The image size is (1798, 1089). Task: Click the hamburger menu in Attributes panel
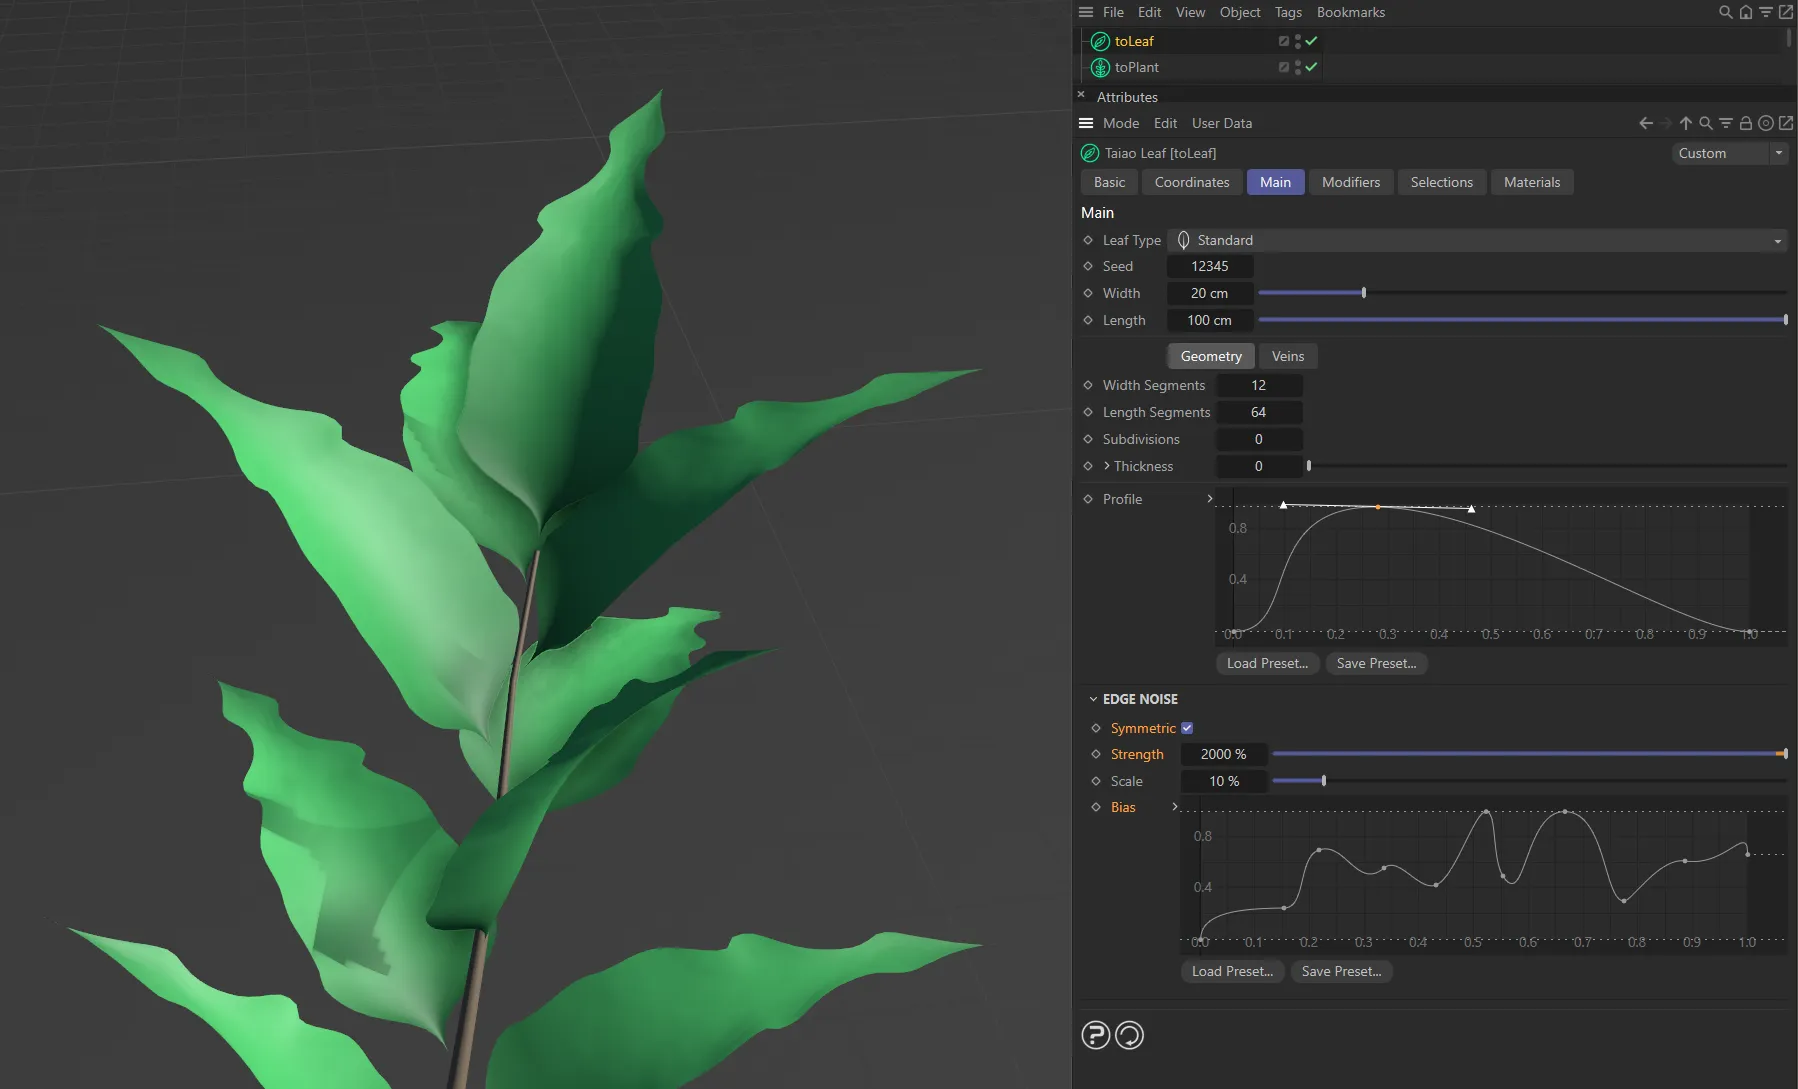click(1085, 123)
